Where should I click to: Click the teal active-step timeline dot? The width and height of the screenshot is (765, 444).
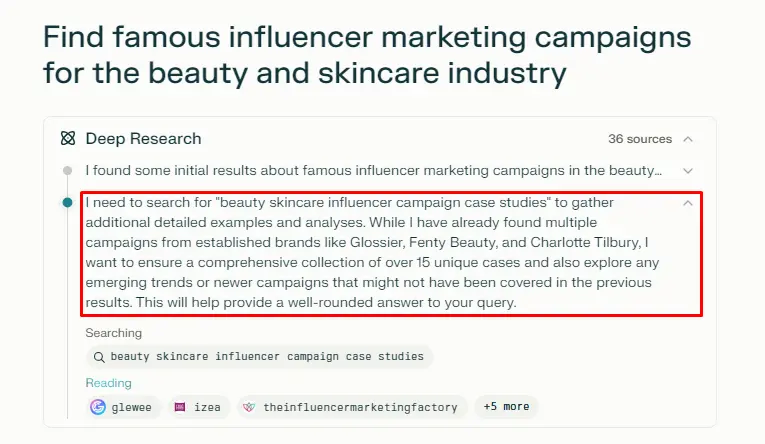pos(67,202)
